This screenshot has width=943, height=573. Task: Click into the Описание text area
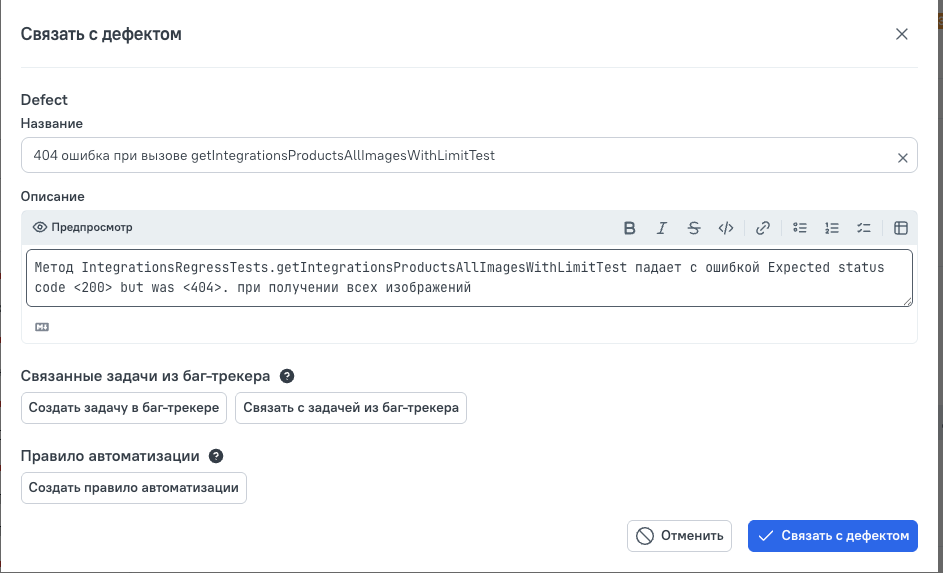click(x=469, y=278)
